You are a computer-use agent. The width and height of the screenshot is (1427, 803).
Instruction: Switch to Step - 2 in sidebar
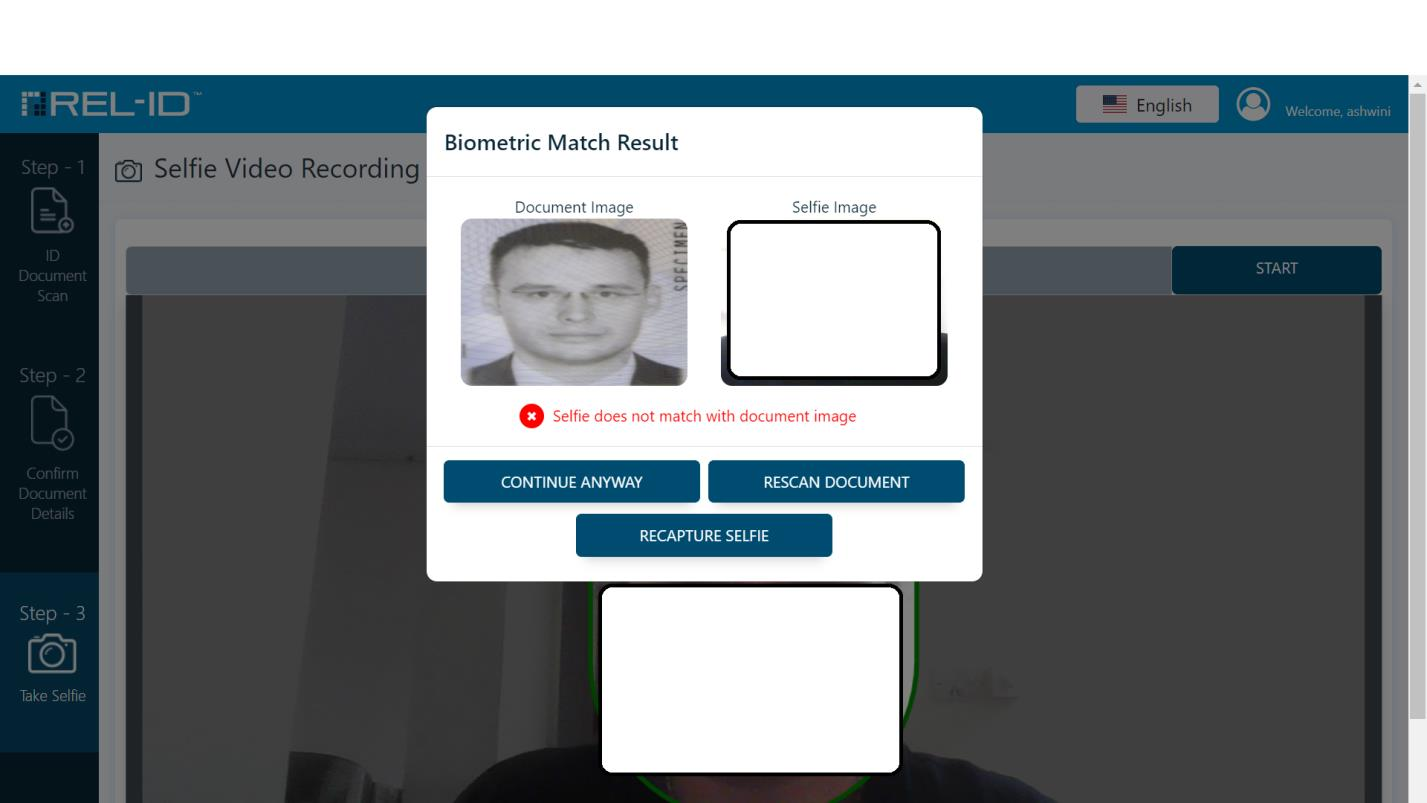point(53,376)
